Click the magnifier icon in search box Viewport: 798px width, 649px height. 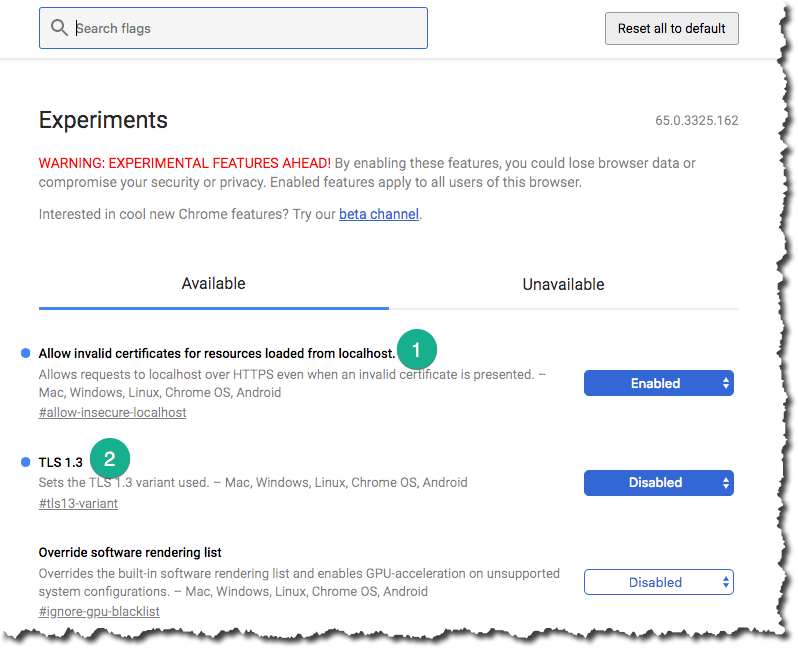click(x=59, y=27)
